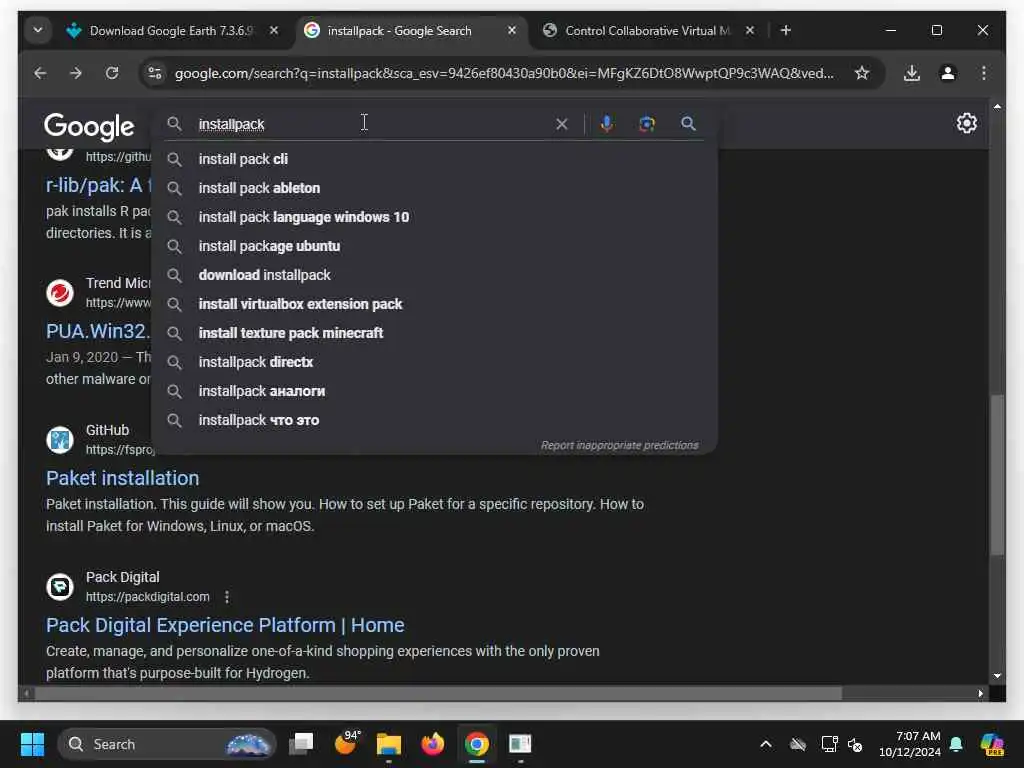1024x768 pixels.
Task: Submit search with the magnifier button
Action: [688, 123]
